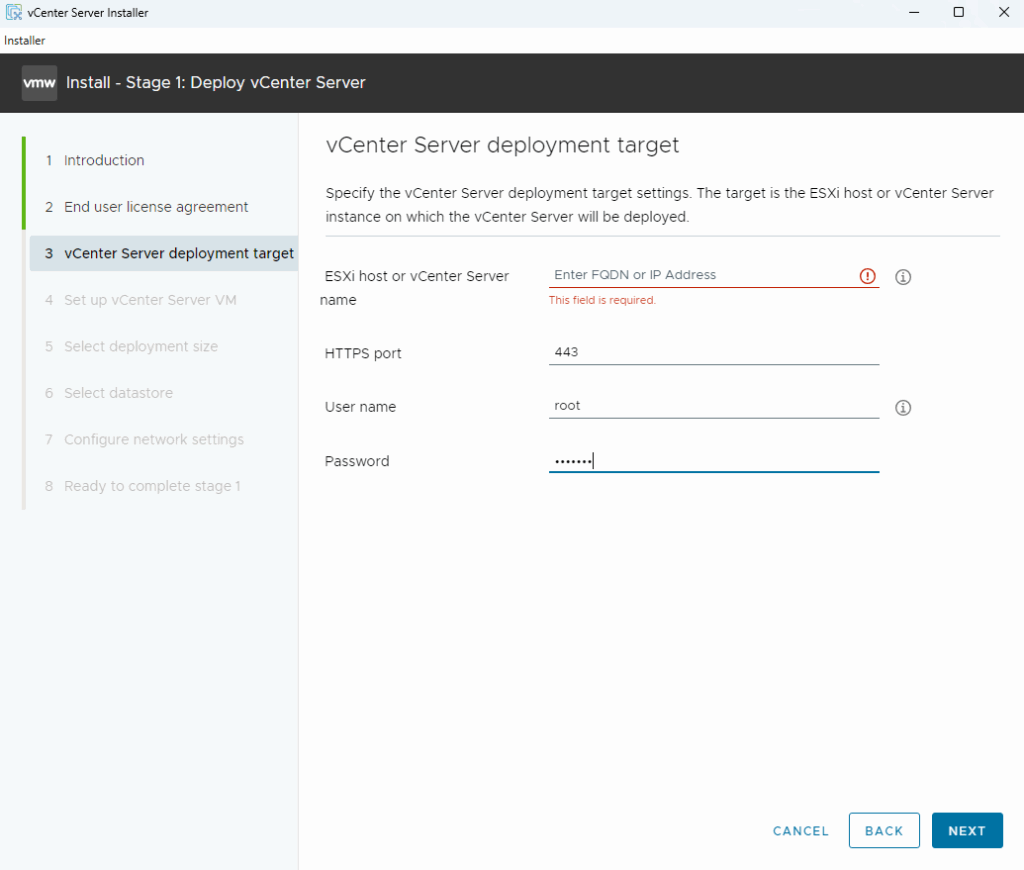Click the NEXT button
Viewport: 1024px width, 870px height.
pos(967,831)
